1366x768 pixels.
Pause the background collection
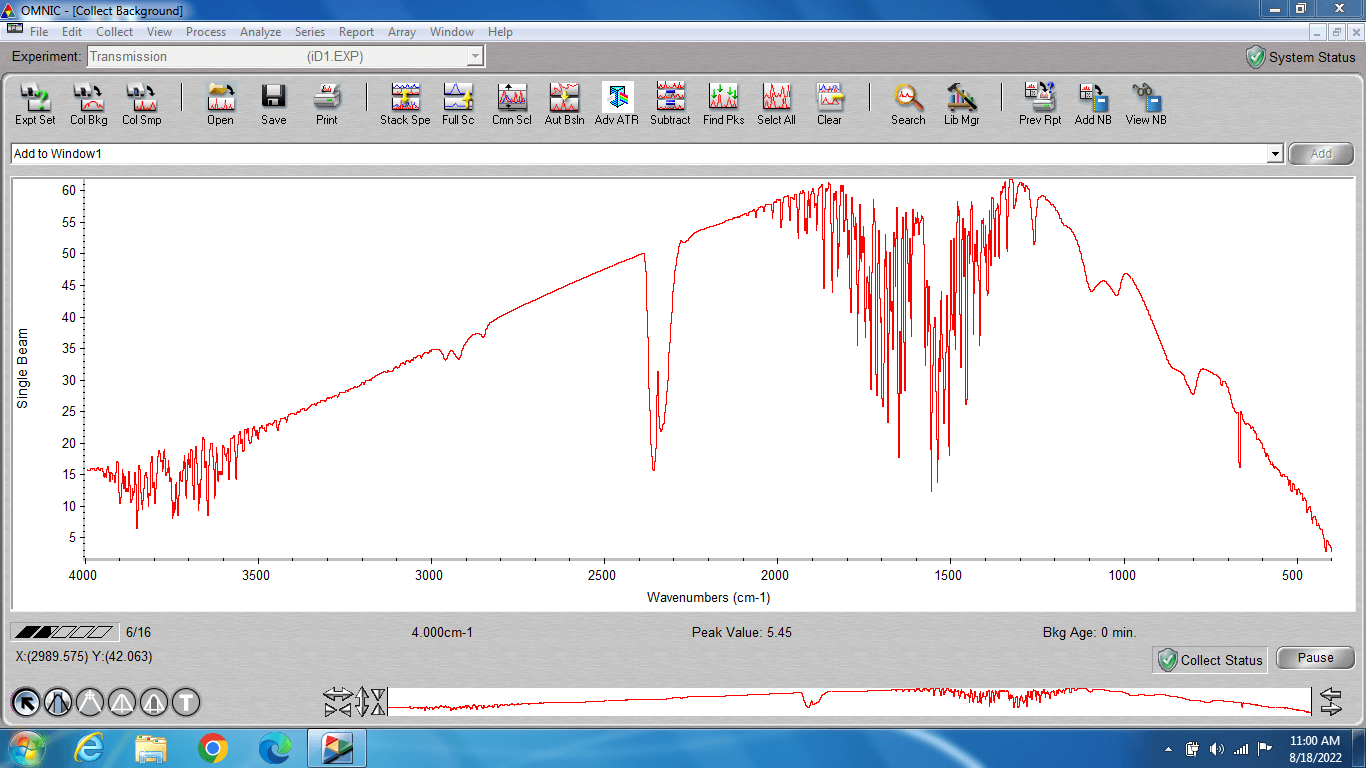(x=1315, y=658)
